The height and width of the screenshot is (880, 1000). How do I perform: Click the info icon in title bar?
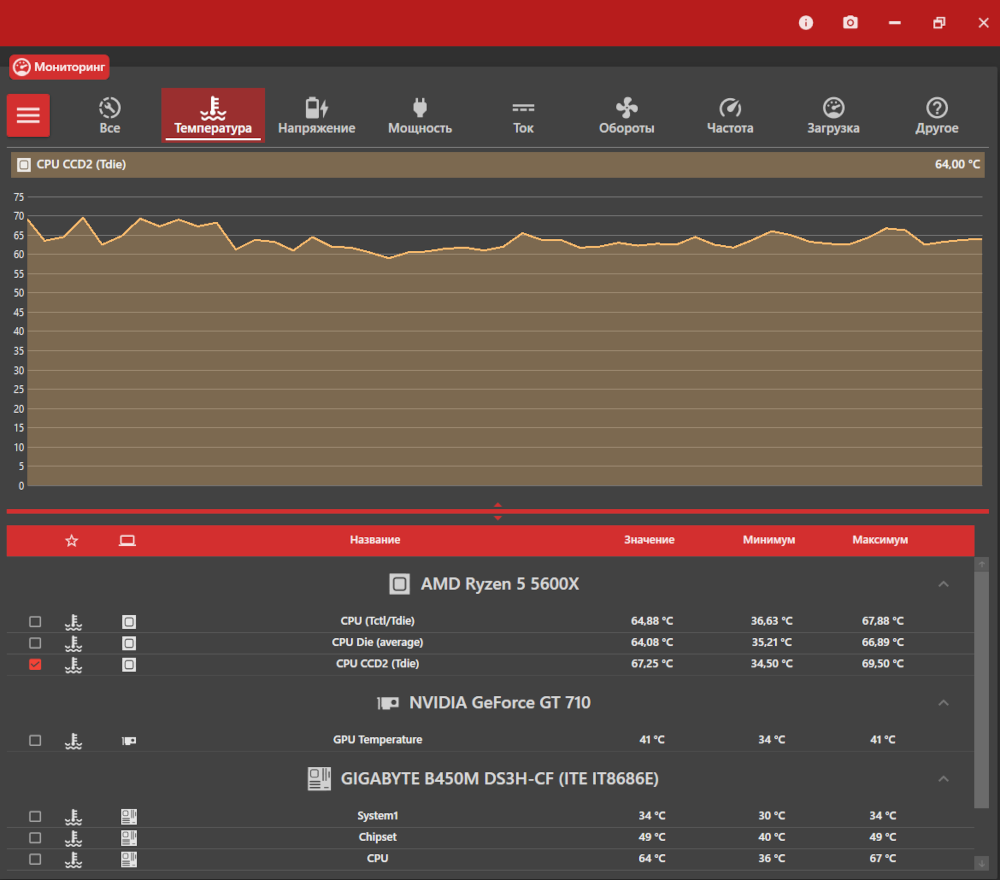805,23
